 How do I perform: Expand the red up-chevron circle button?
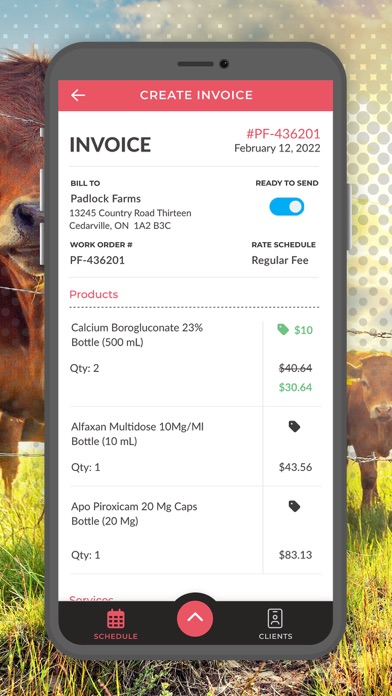tap(195, 618)
